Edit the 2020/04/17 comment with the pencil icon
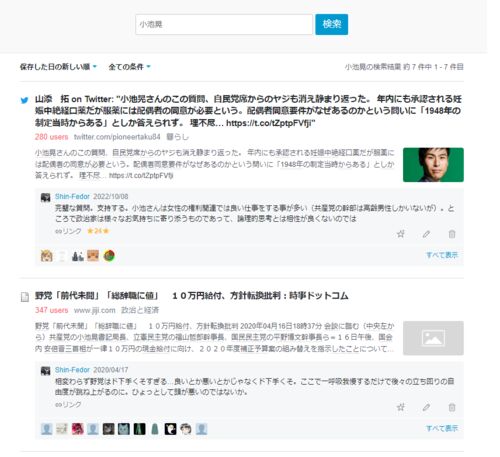This screenshot has width=500, height=457. [x=426, y=407]
